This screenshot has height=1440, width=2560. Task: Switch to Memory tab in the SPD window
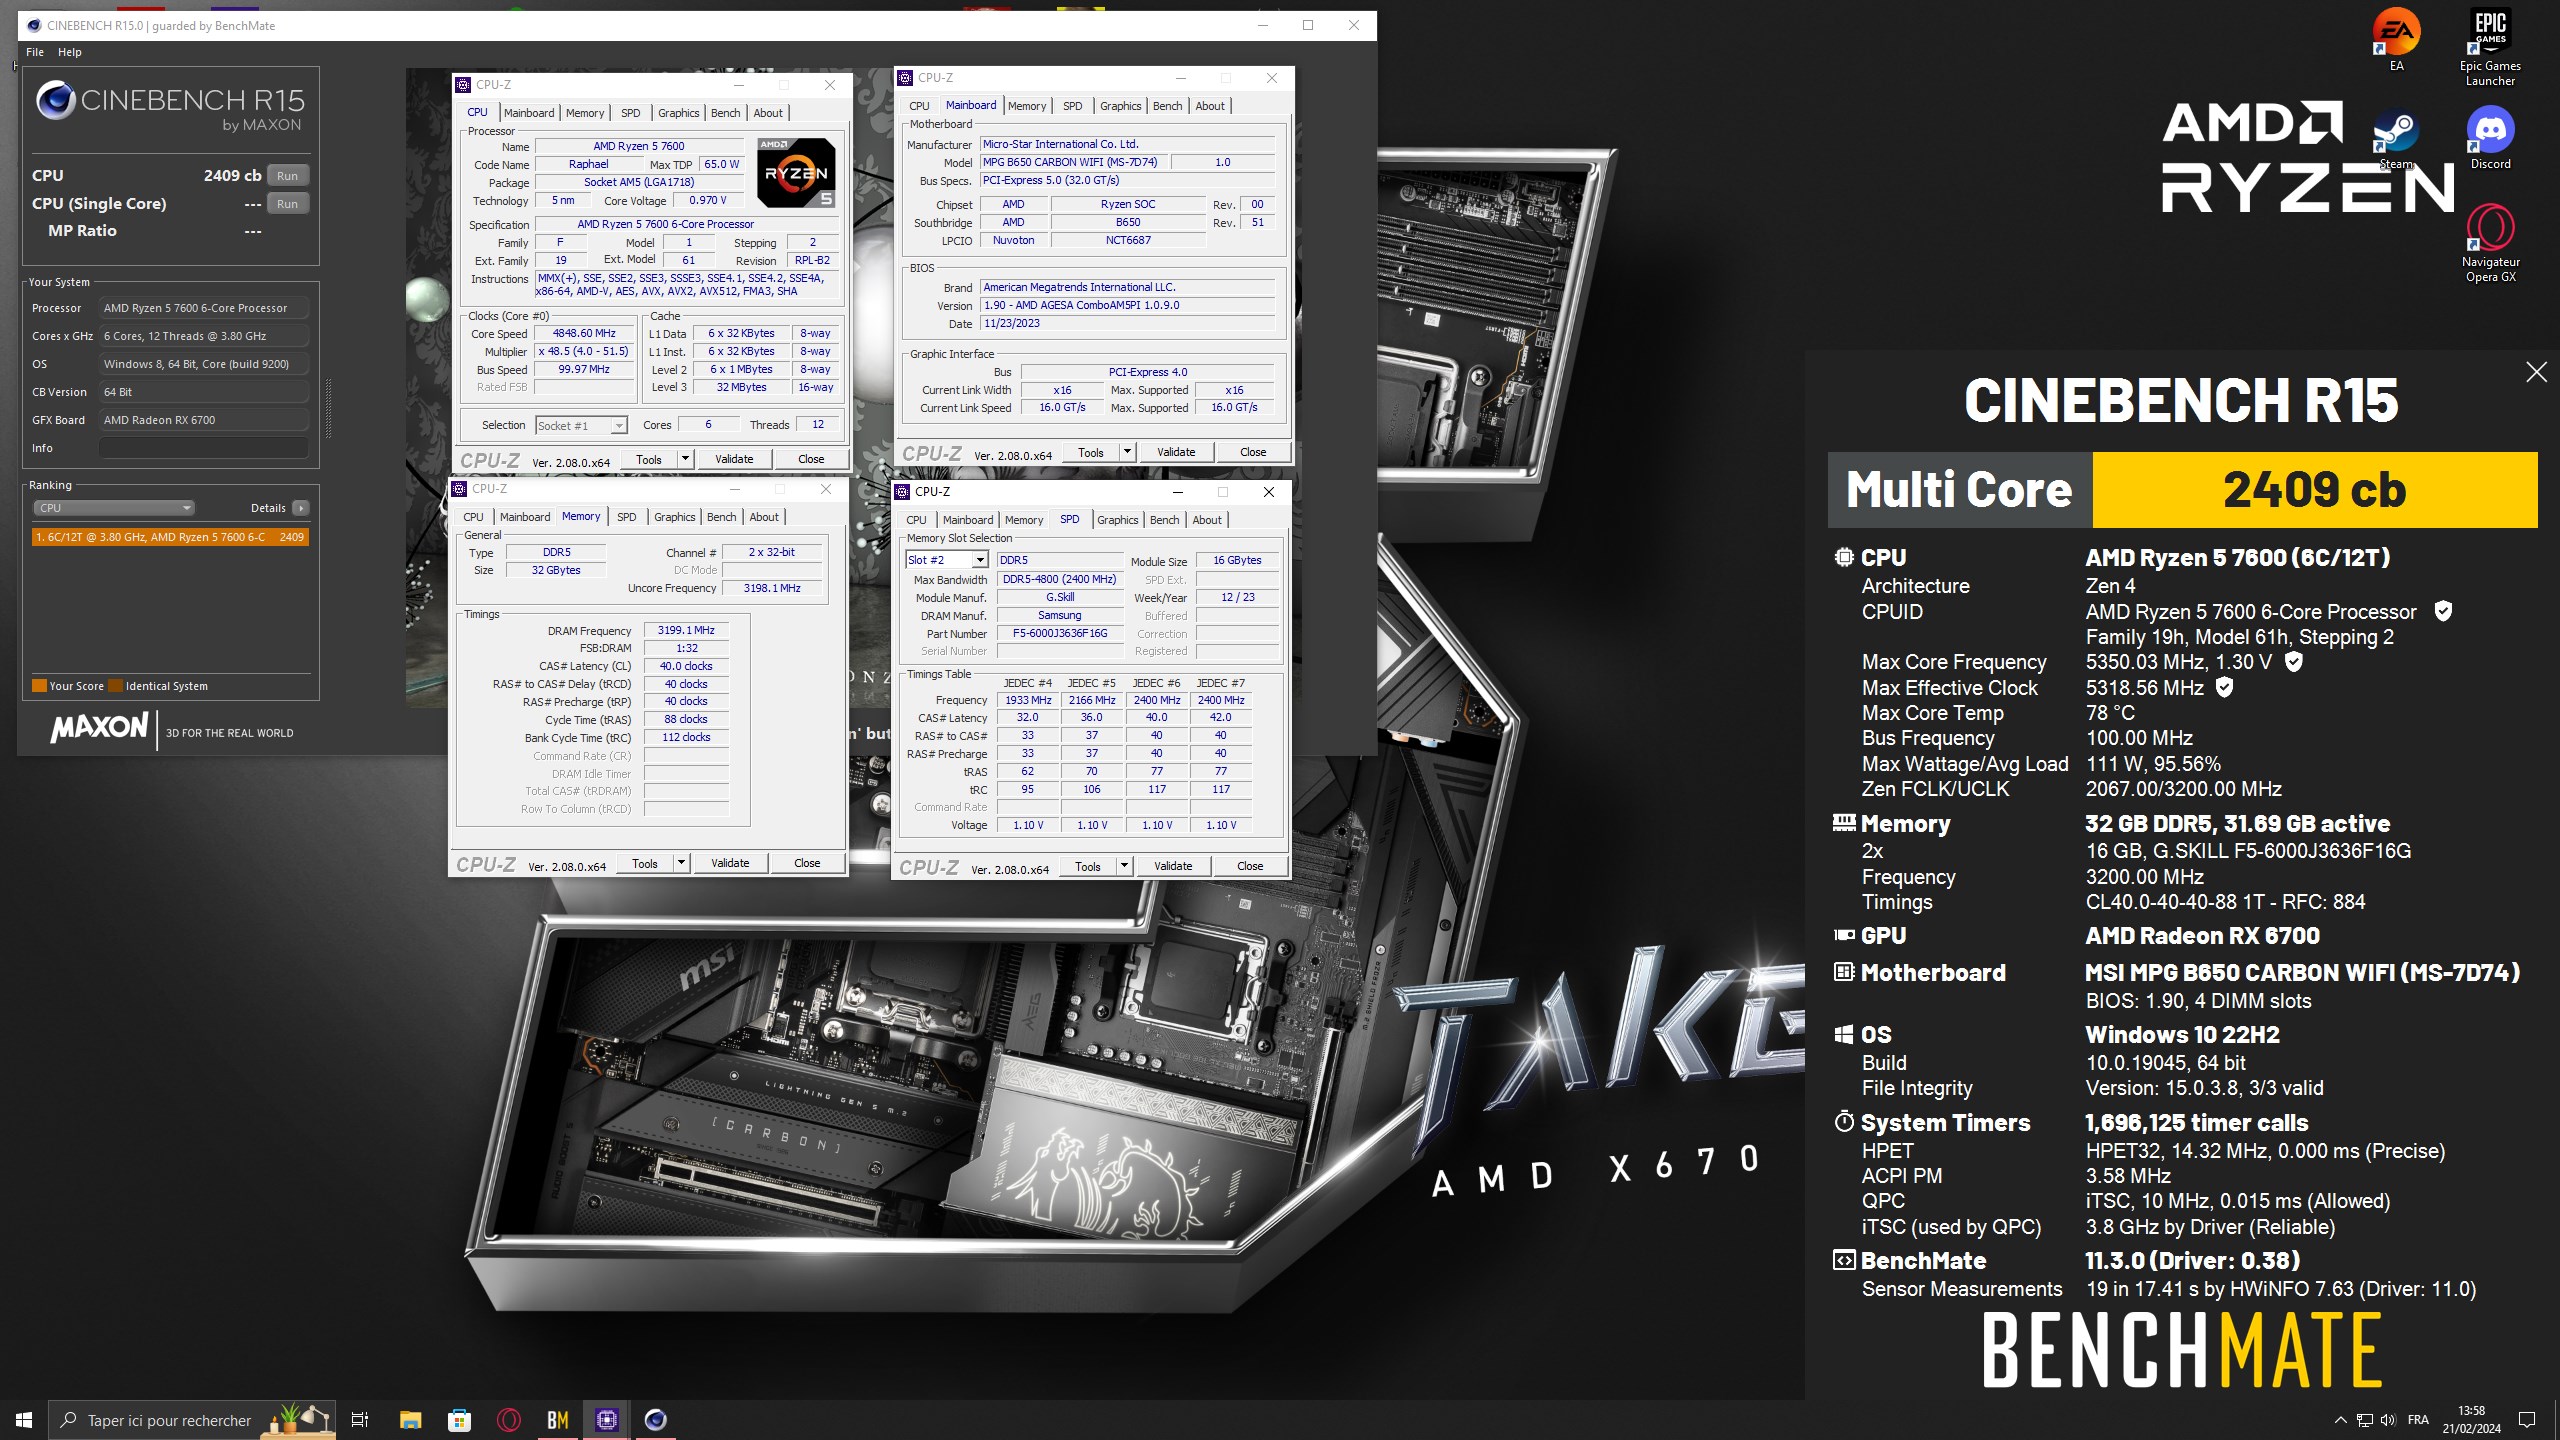[1024, 520]
